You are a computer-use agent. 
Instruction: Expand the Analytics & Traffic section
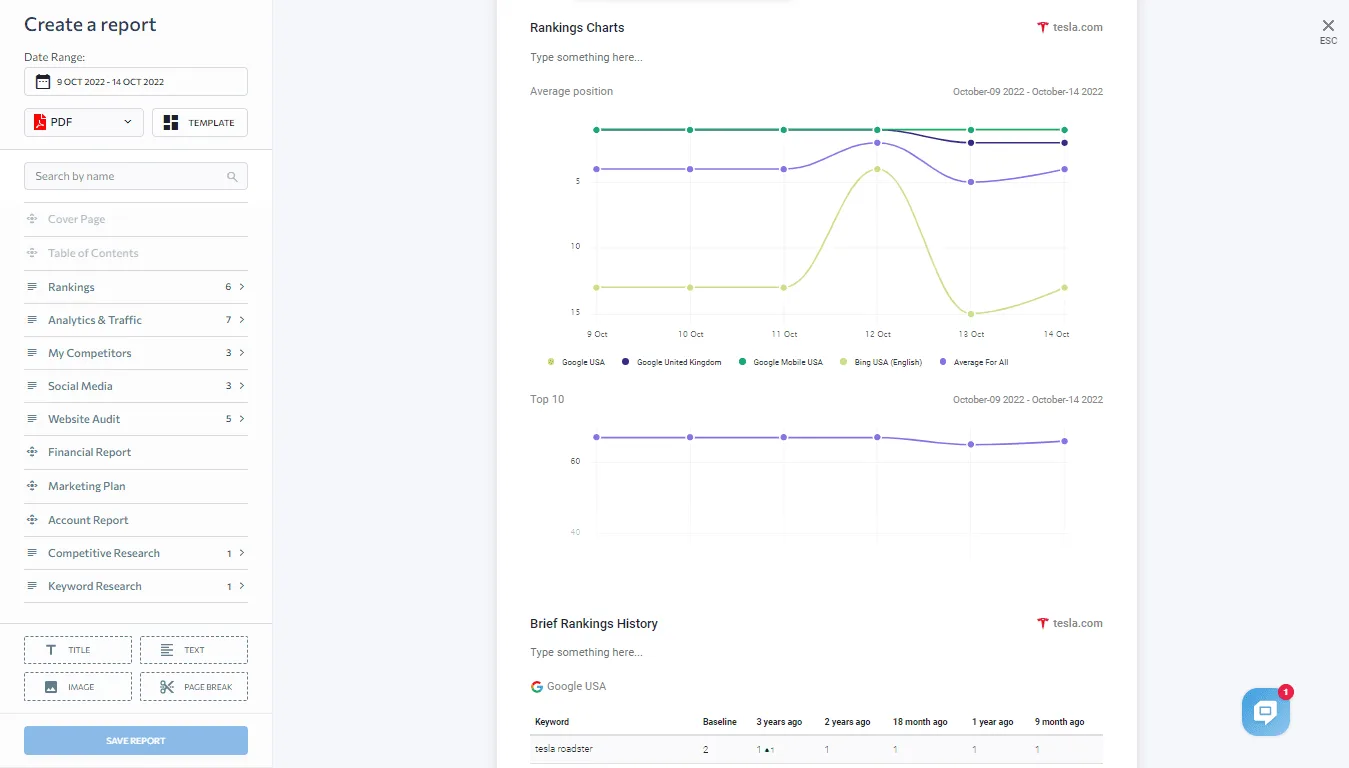click(135, 320)
